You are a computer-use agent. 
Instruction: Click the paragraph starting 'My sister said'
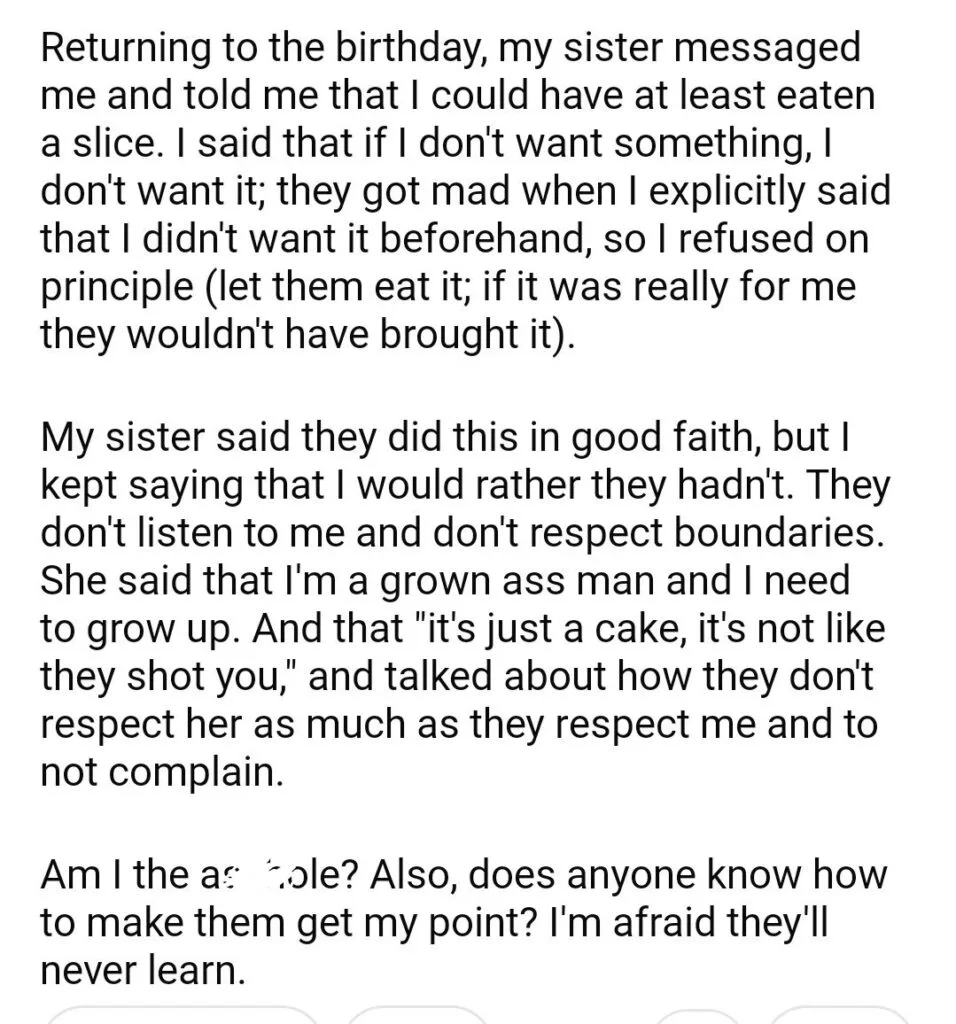click(465, 604)
